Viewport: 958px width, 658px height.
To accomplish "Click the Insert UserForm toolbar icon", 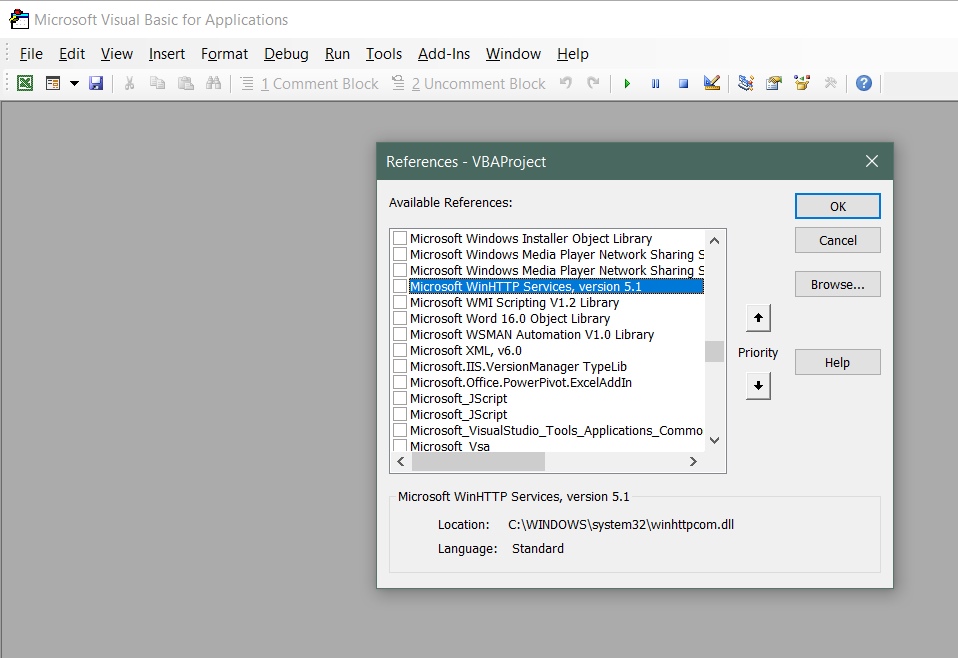I will (x=54, y=84).
